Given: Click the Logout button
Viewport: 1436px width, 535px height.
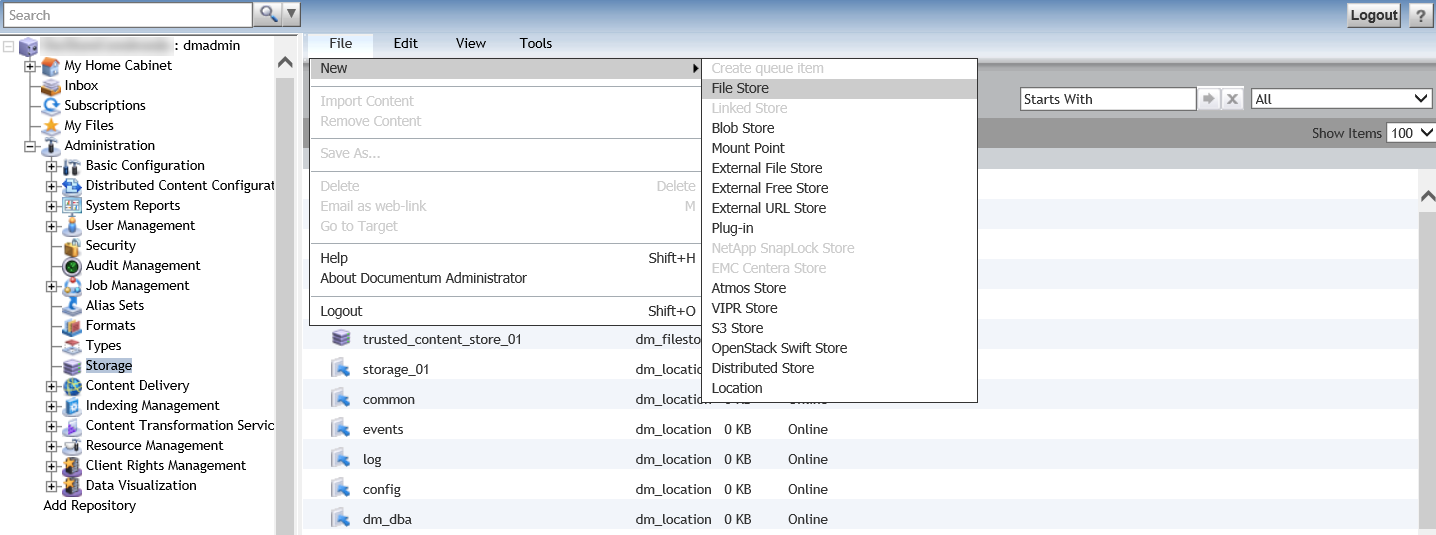Looking at the screenshot, I should [x=1373, y=15].
